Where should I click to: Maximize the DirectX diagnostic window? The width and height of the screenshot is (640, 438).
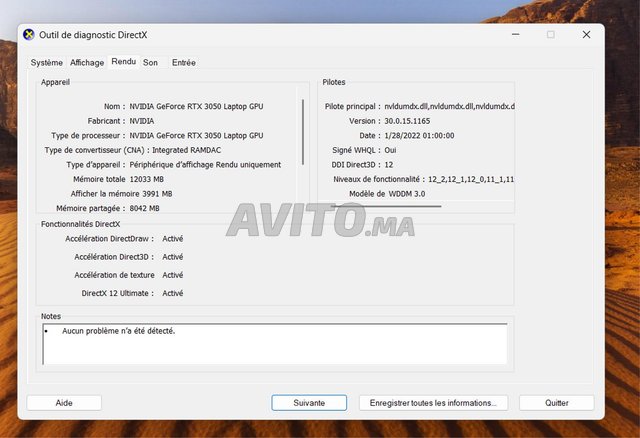click(550, 34)
